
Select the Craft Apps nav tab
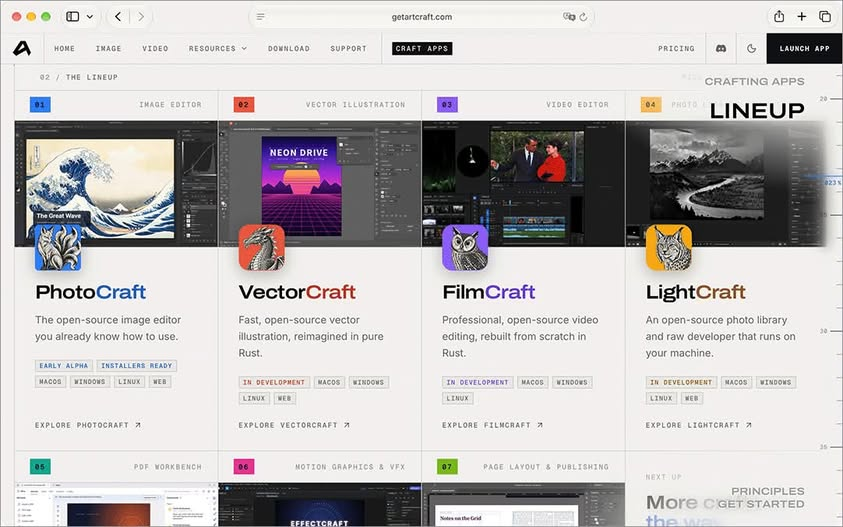(x=422, y=48)
